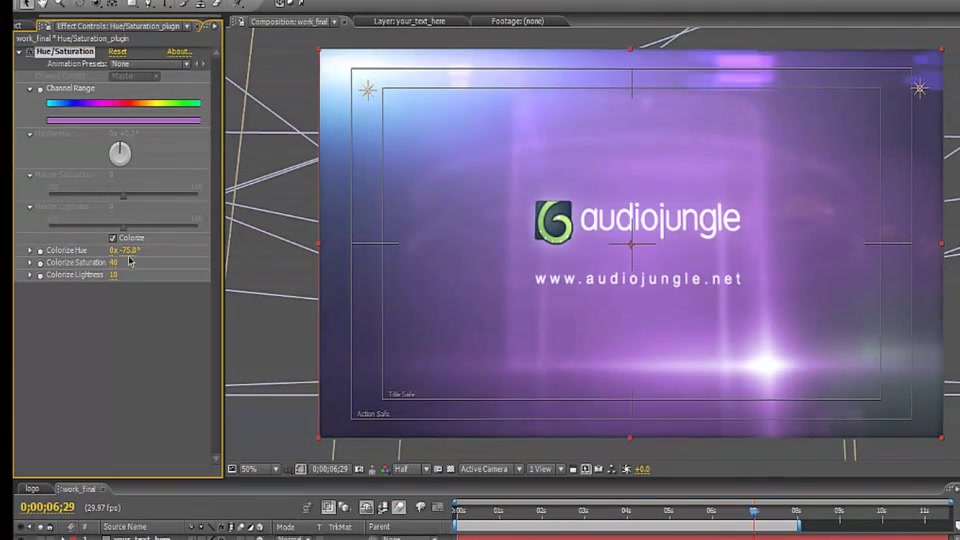
Task: Toggle pixel aspect ratio correction
Action: pyautogui.click(x=573, y=470)
